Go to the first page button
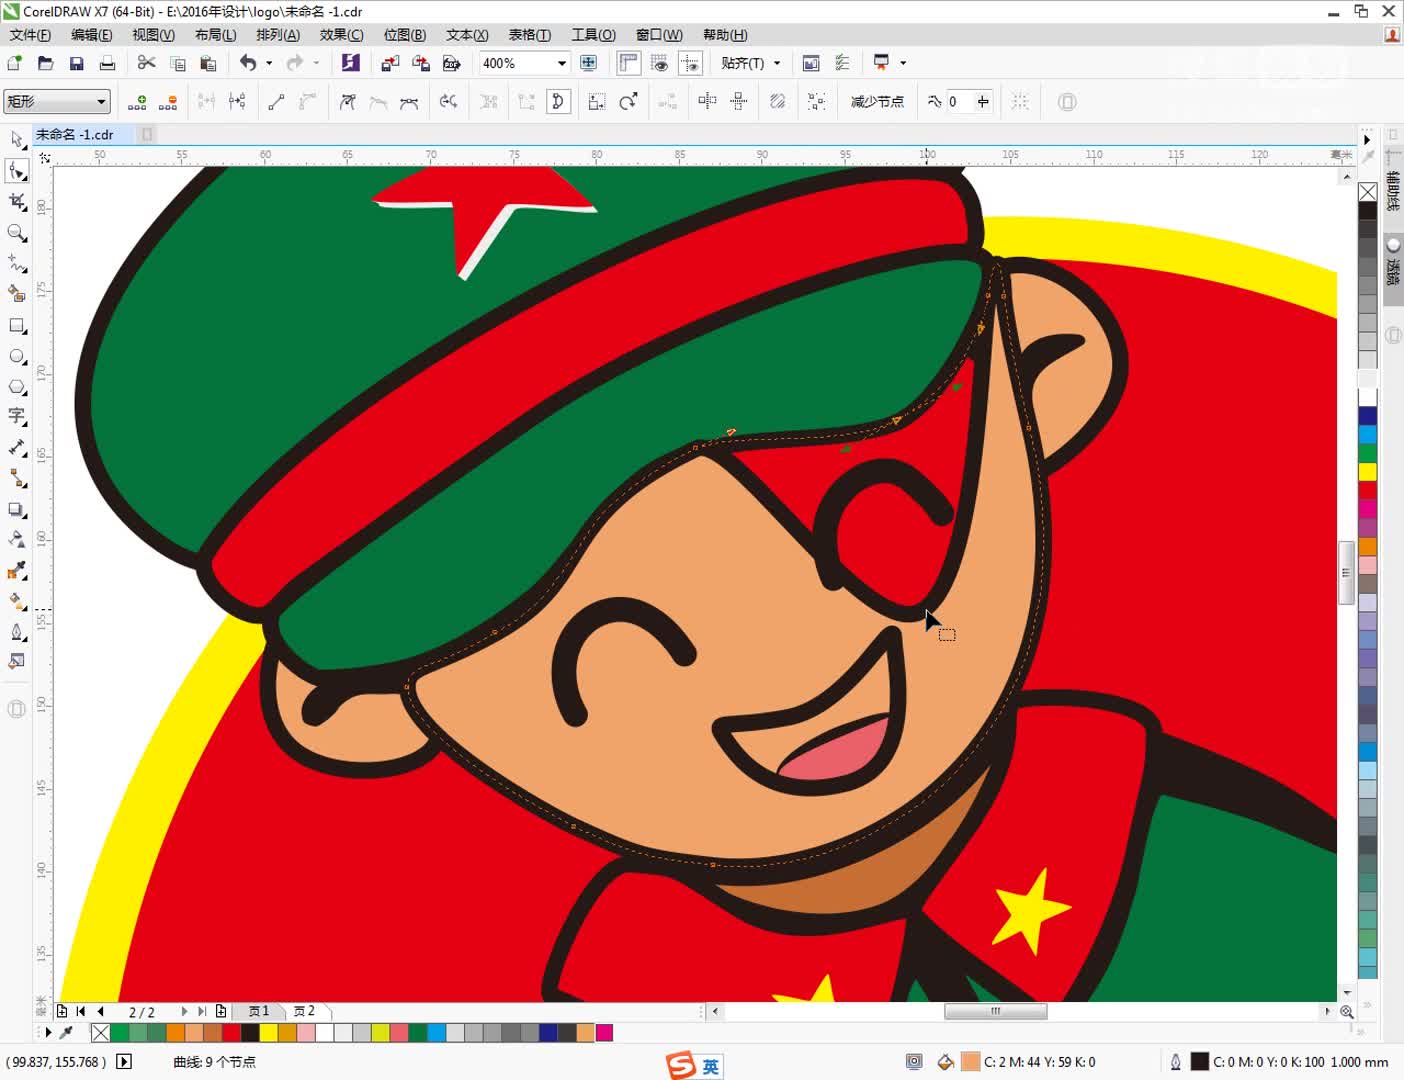 coord(81,1011)
